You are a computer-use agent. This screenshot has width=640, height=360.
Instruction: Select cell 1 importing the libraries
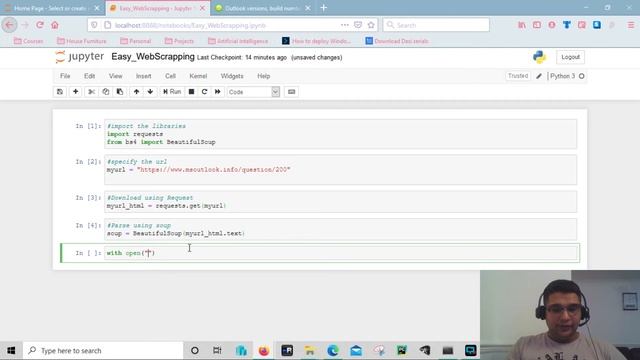click(340, 134)
